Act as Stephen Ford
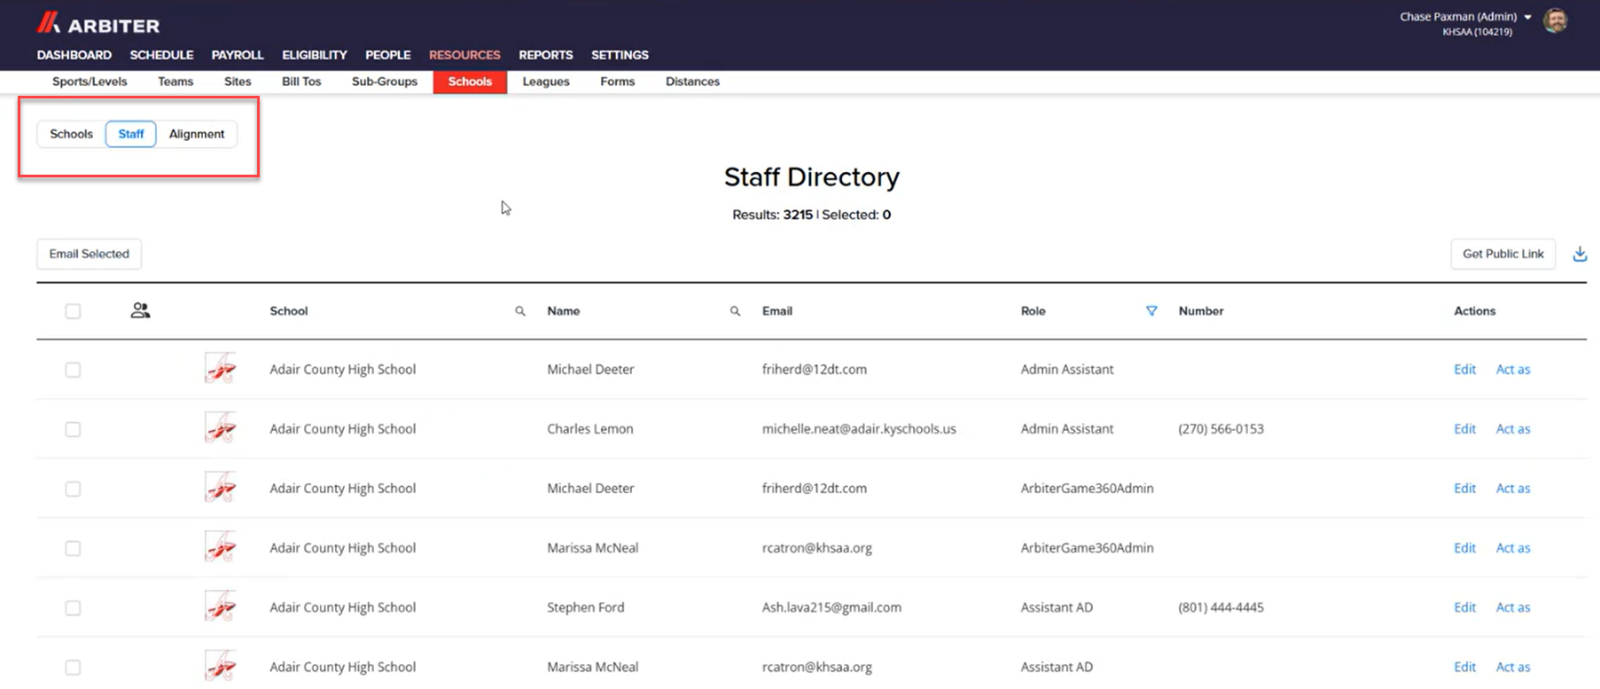The image size is (1600, 689). 1513,607
